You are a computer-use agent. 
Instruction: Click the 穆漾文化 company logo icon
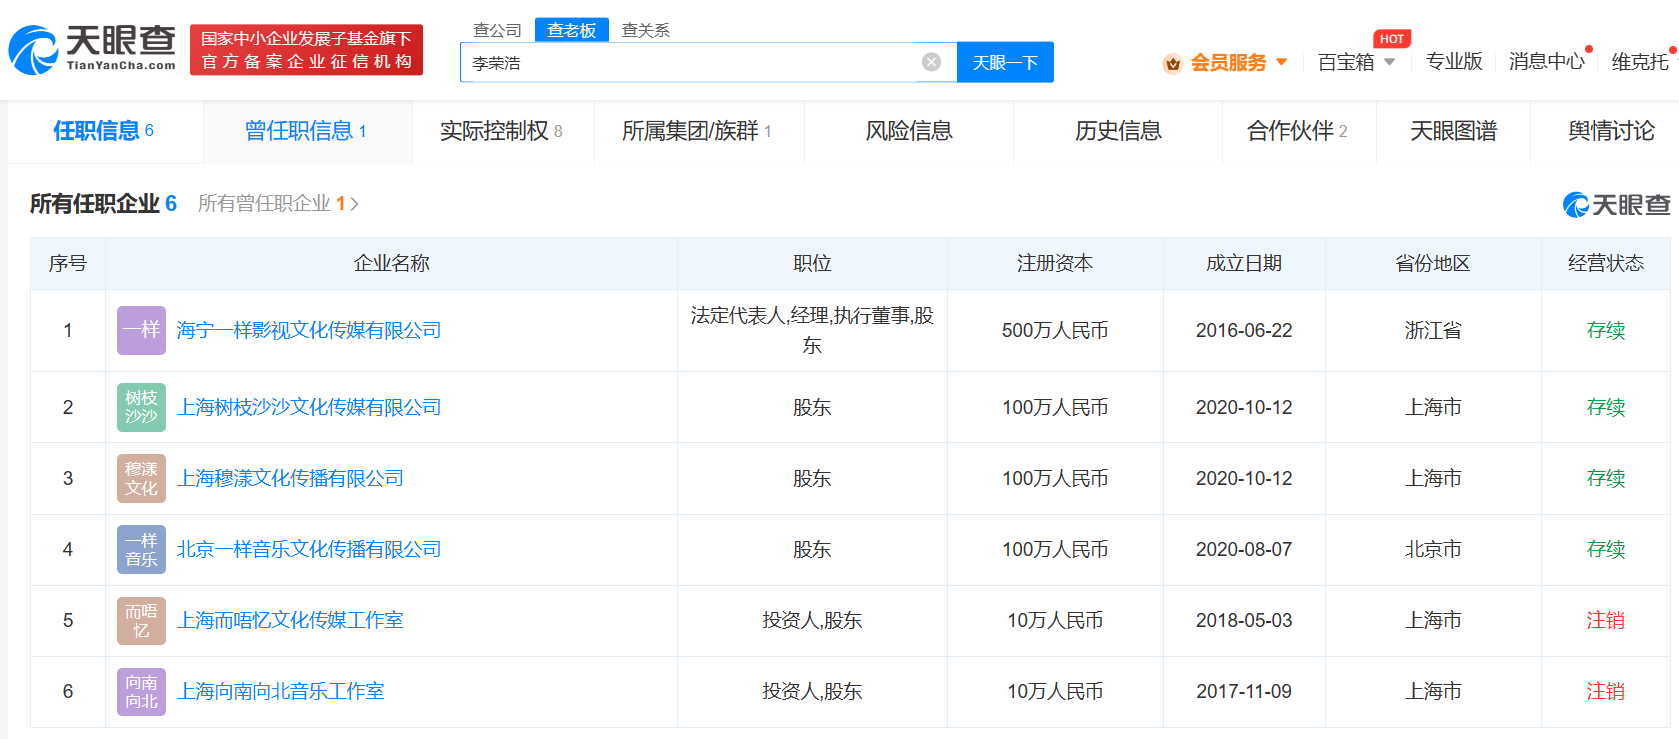point(141,478)
